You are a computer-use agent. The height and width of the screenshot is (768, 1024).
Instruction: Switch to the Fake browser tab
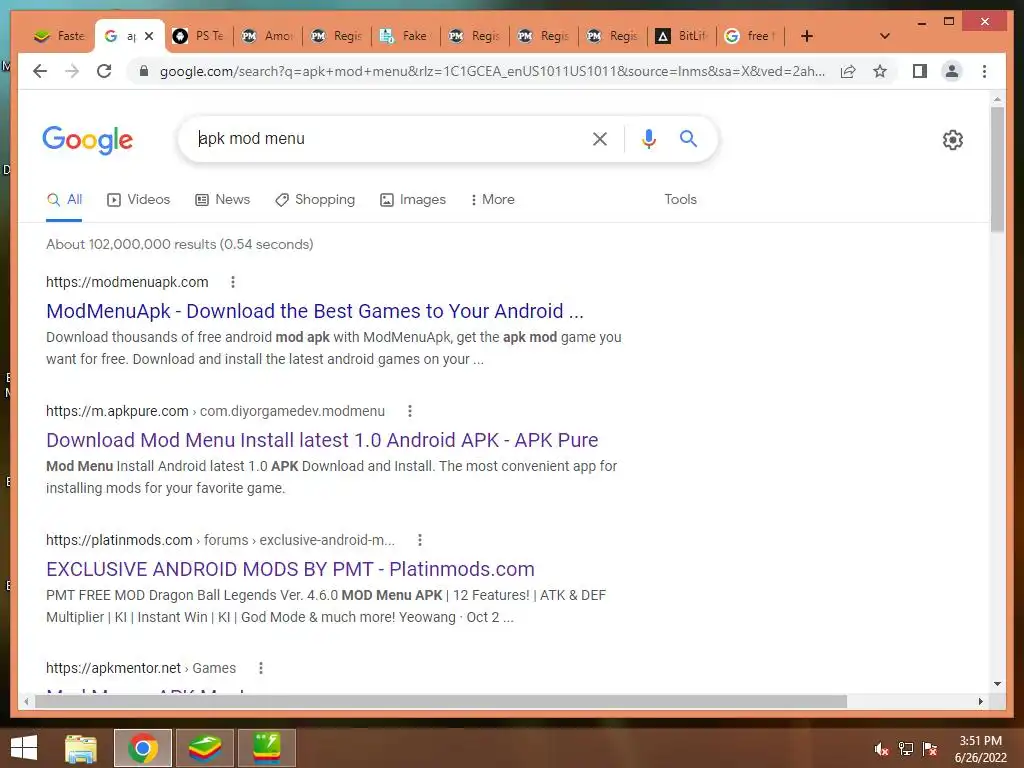pyautogui.click(x=406, y=36)
